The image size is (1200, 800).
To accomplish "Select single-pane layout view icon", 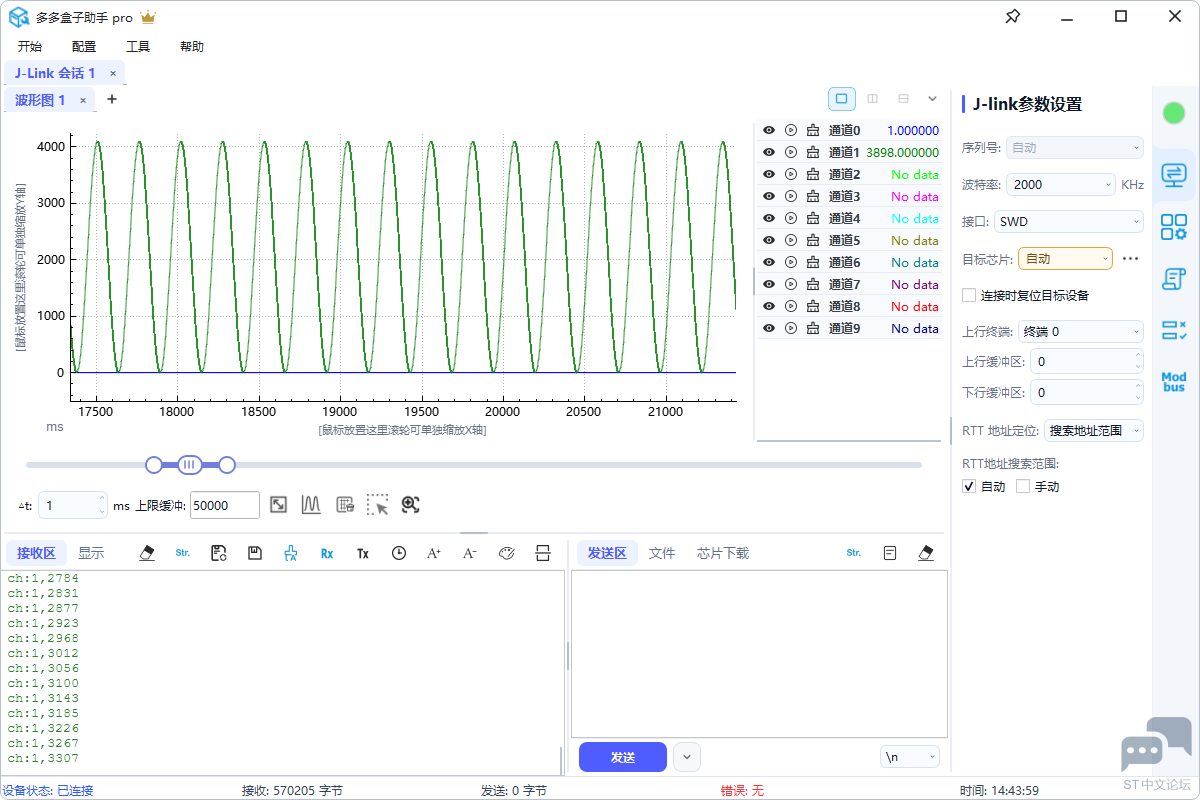I will (x=842, y=99).
